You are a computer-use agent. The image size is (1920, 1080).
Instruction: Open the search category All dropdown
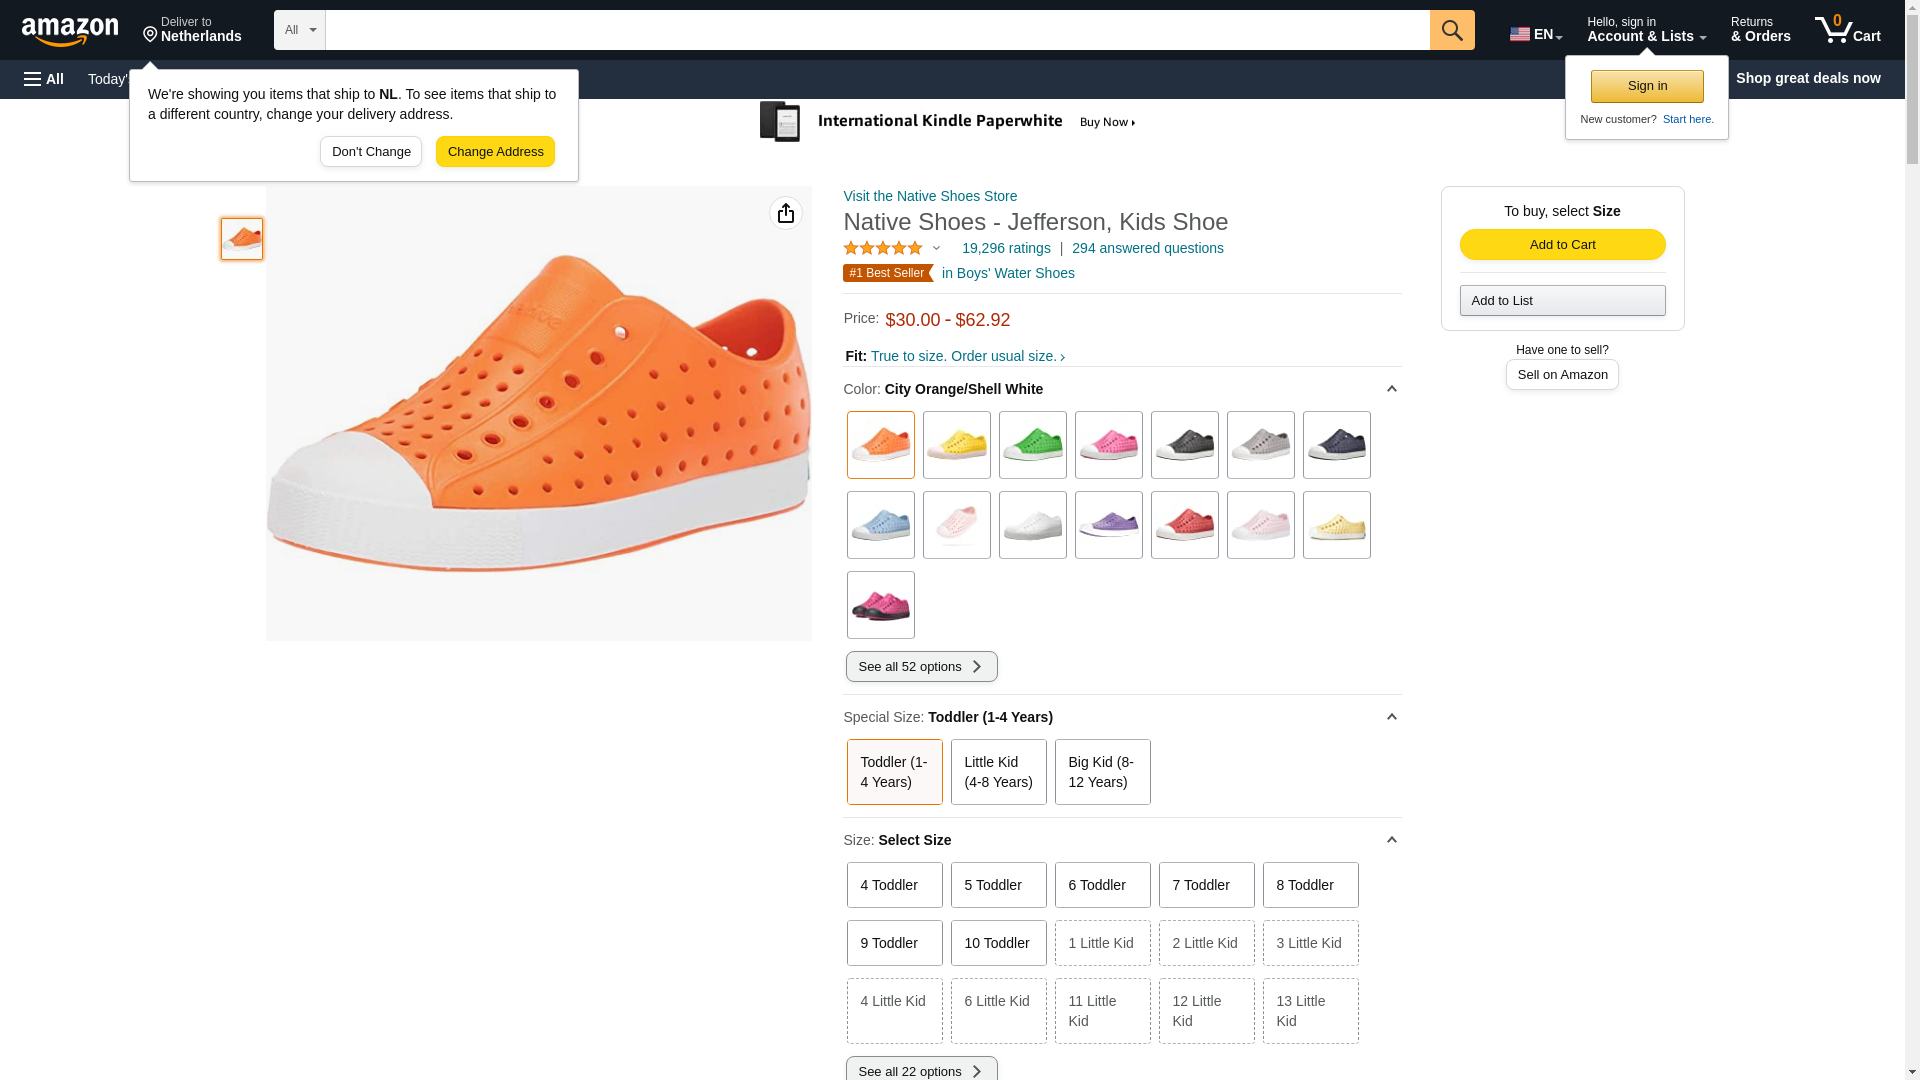point(299,30)
